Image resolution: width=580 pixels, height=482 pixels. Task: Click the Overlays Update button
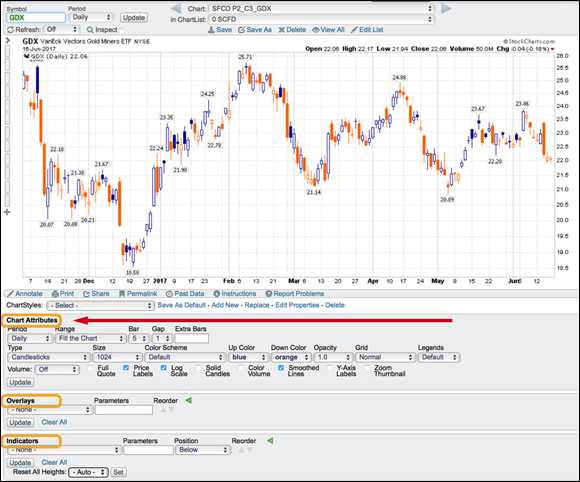[20, 422]
